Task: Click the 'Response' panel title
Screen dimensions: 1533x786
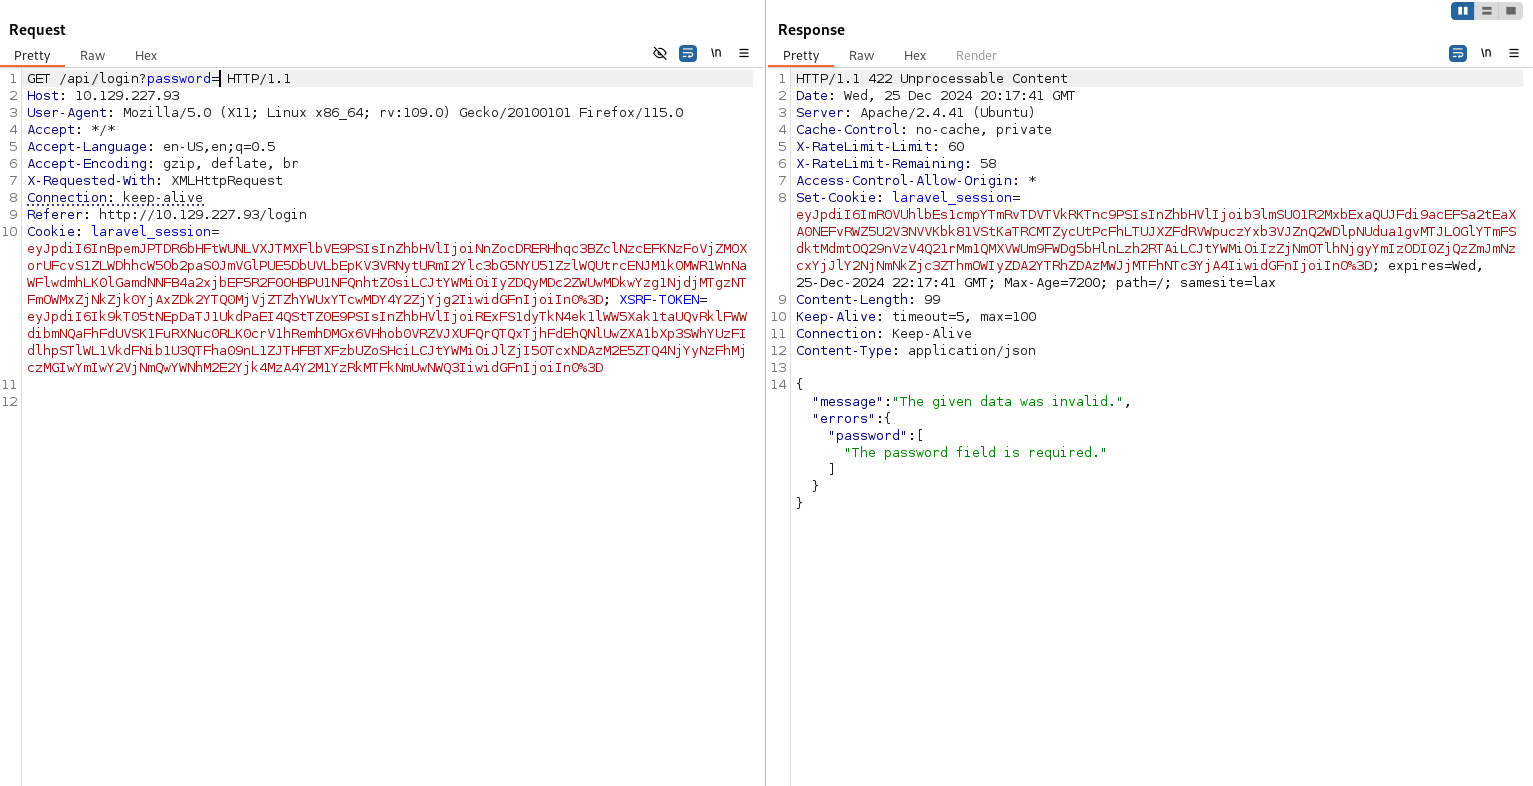Action: (811, 30)
